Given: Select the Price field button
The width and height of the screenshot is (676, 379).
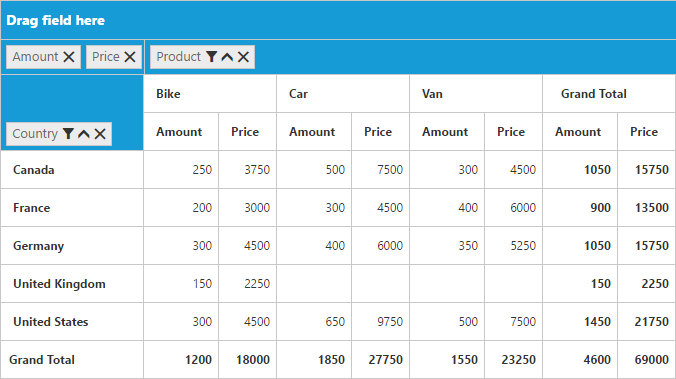Looking at the screenshot, I should [x=114, y=57].
